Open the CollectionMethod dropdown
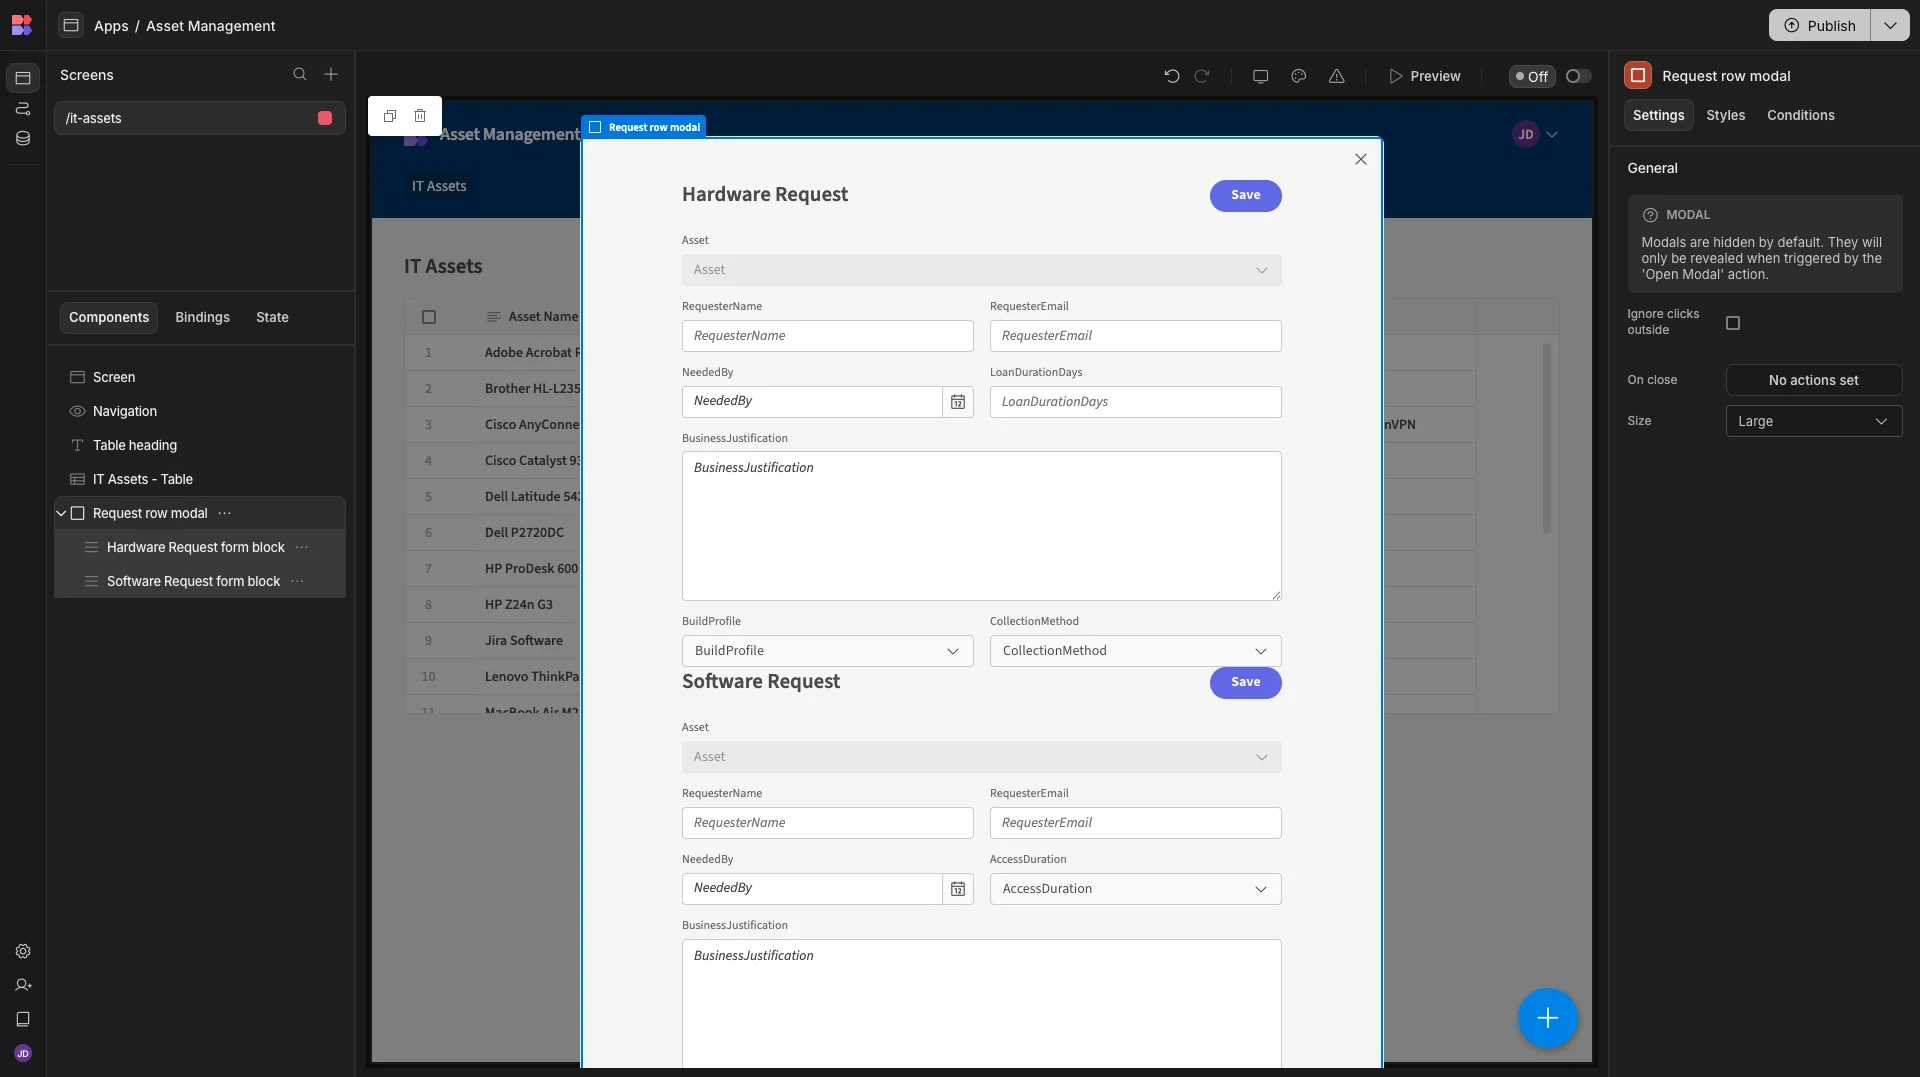 [1135, 651]
